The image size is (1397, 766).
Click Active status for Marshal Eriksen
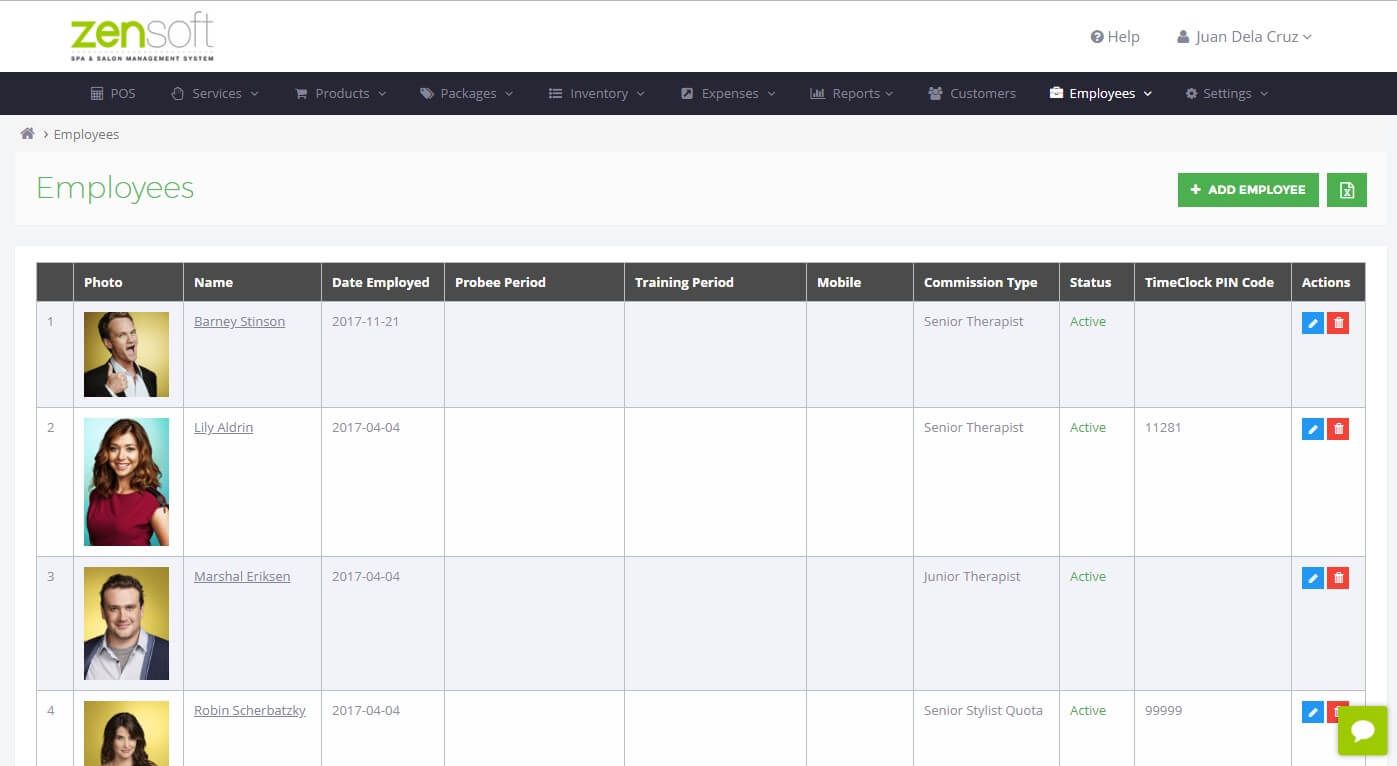(x=1088, y=577)
